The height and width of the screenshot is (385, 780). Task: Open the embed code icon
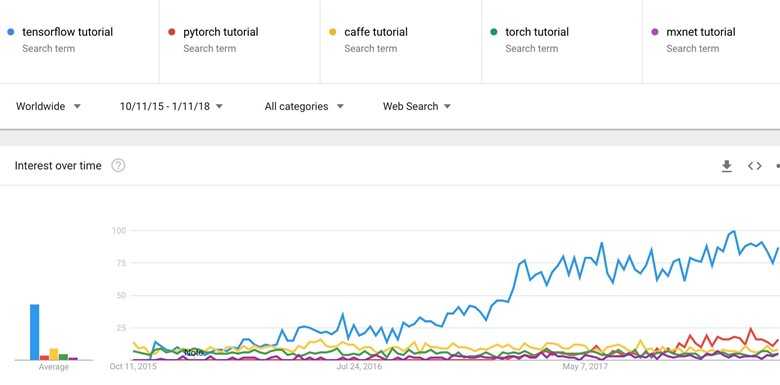(755, 166)
